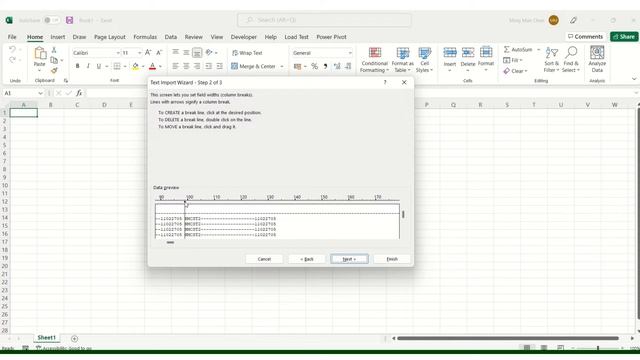
Task: Open Cell Styles gallery
Action: coord(424,60)
